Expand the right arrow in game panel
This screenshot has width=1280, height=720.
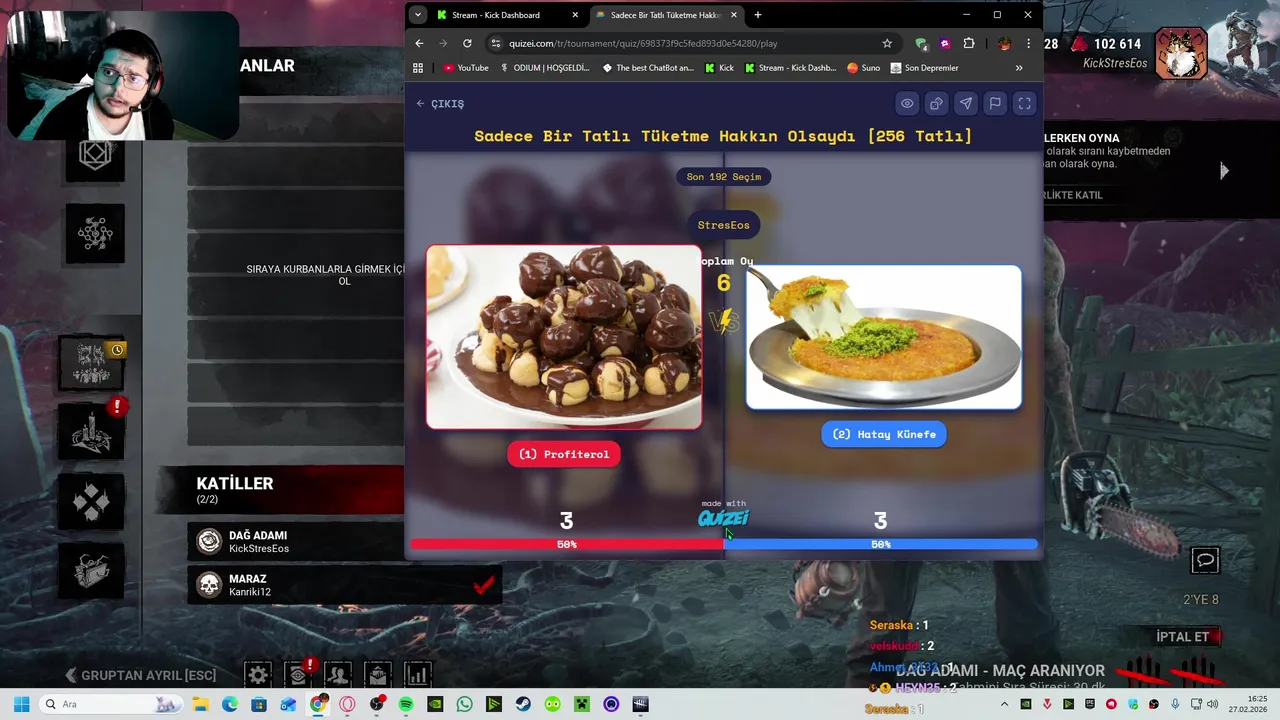pyautogui.click(x=1224, y=171)
